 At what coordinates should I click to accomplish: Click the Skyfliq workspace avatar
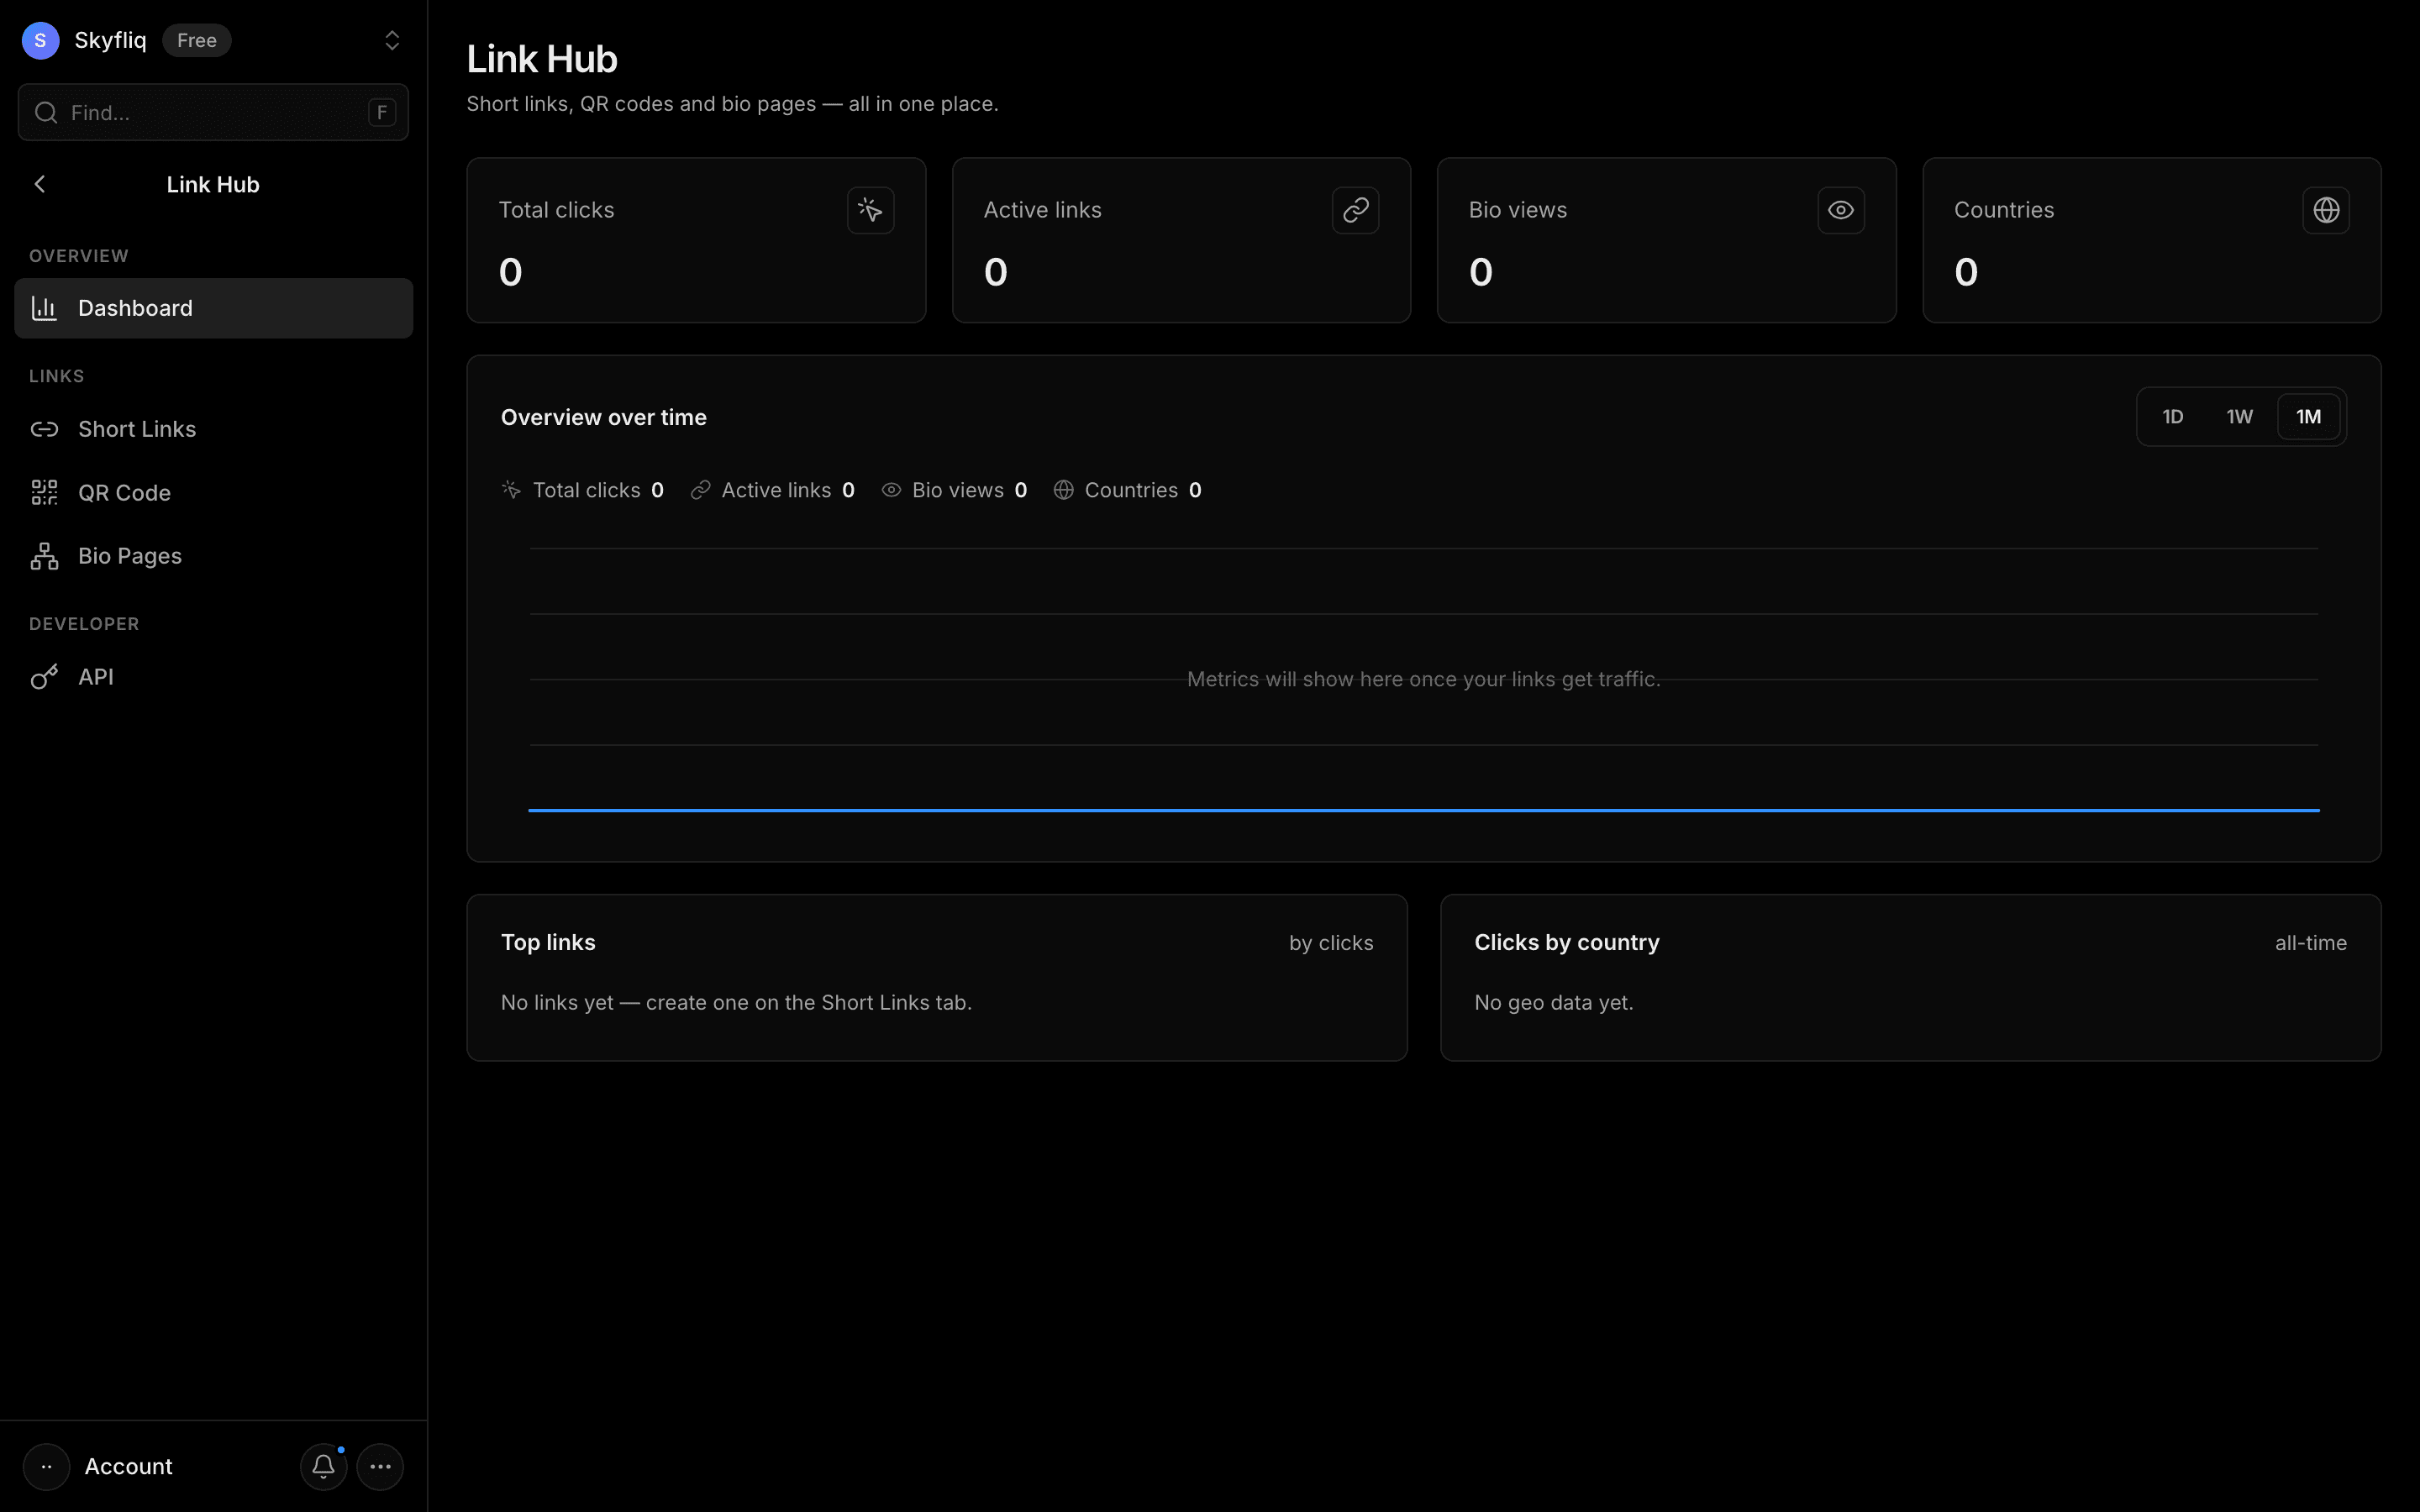(x=40, y=40)
